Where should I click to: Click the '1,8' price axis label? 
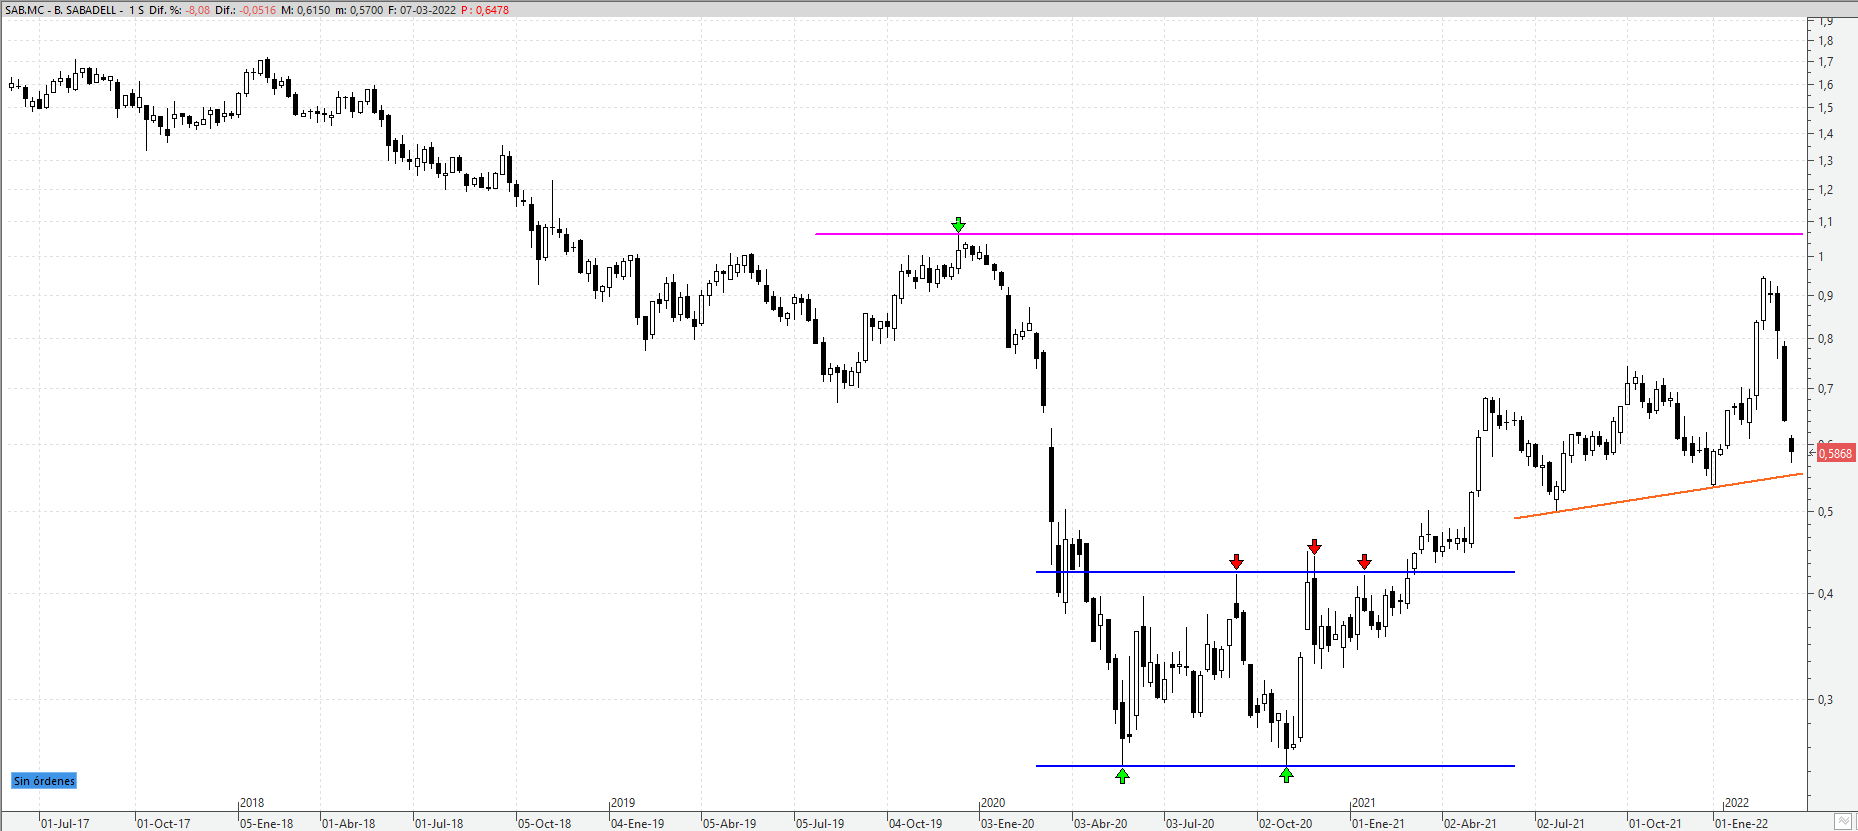[x=1826, y=41]
